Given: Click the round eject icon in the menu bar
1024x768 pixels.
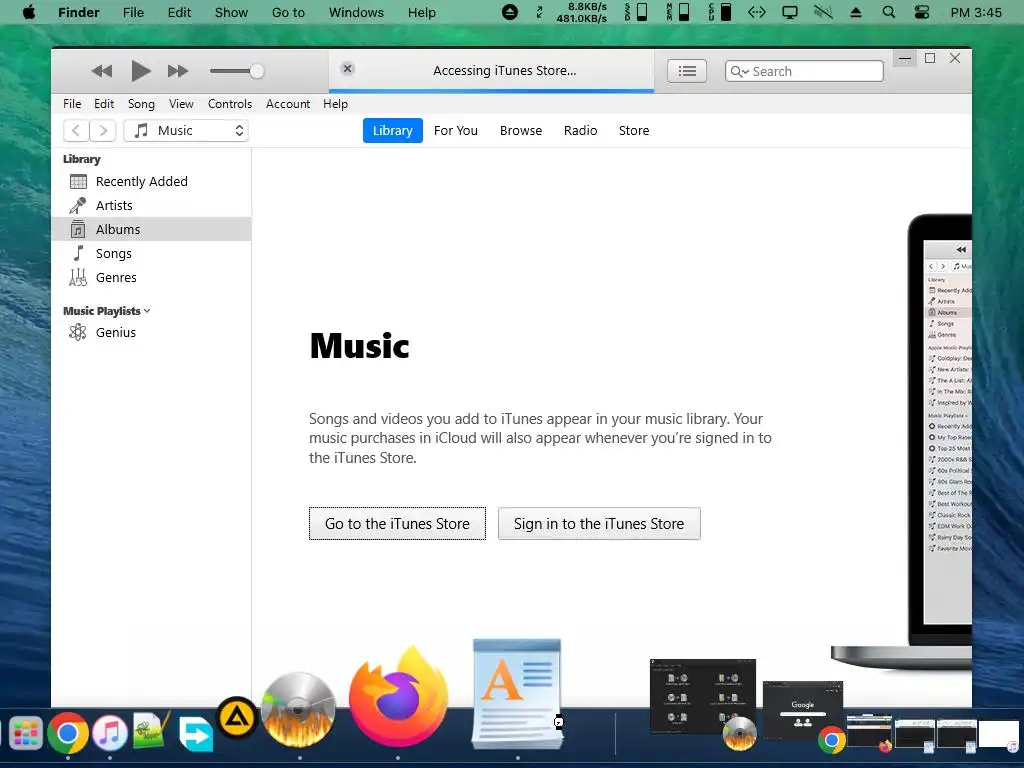Looking at the screenshot, I should (509, 12).
